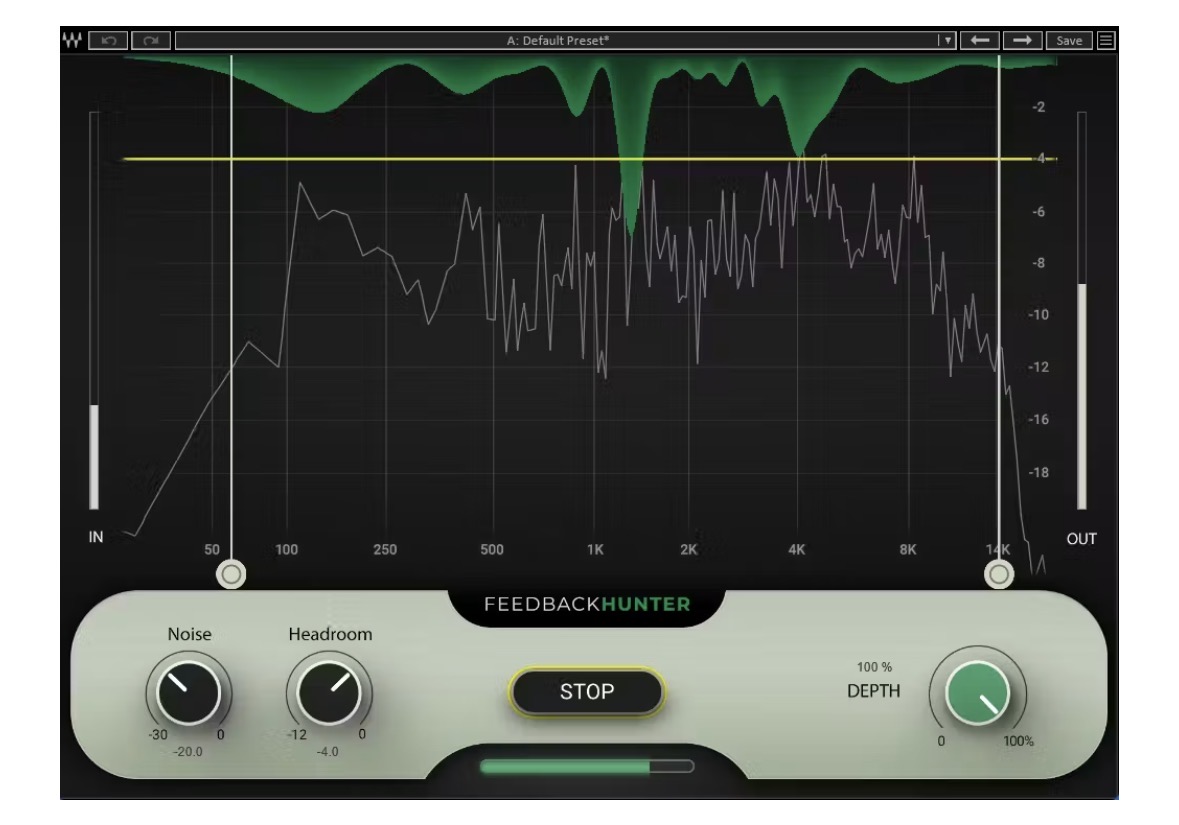Redo the last change

point(151,41)
